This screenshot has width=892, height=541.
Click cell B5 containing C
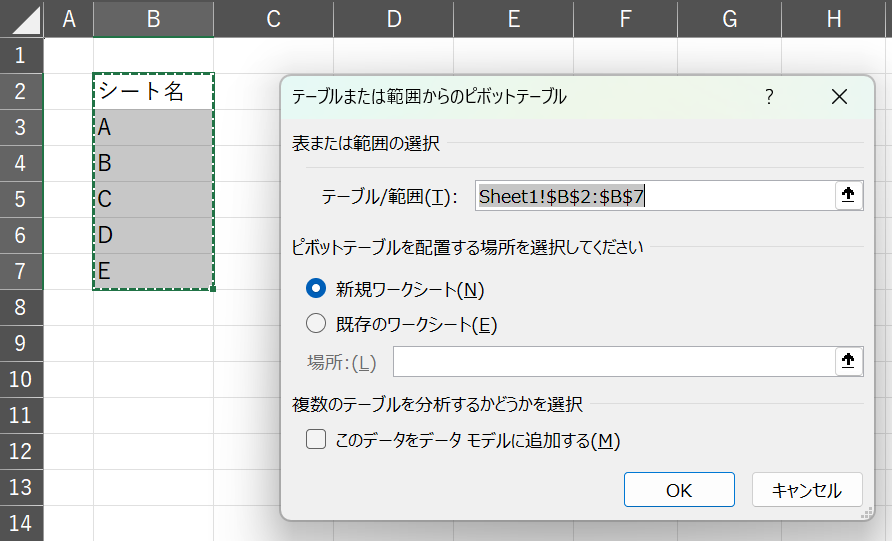pos(153,199)
